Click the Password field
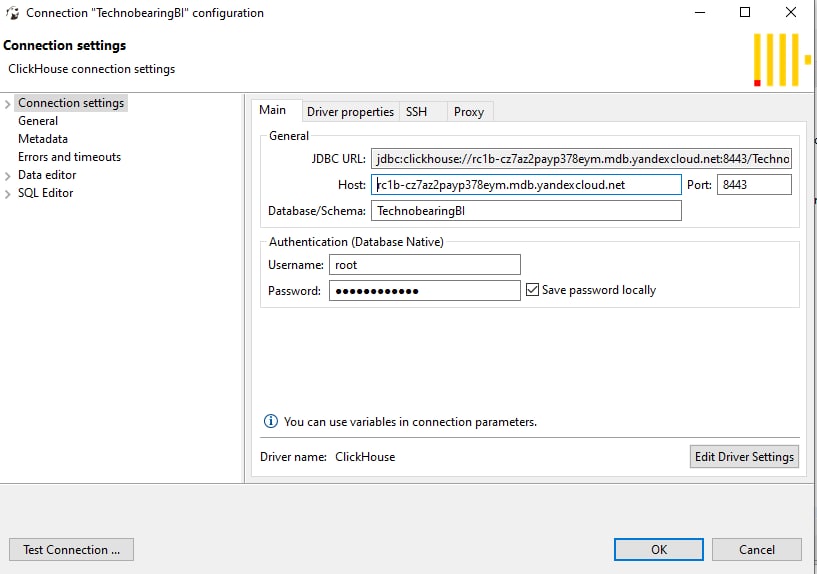This screenshot has height=574, width=817. click(425, 291)
